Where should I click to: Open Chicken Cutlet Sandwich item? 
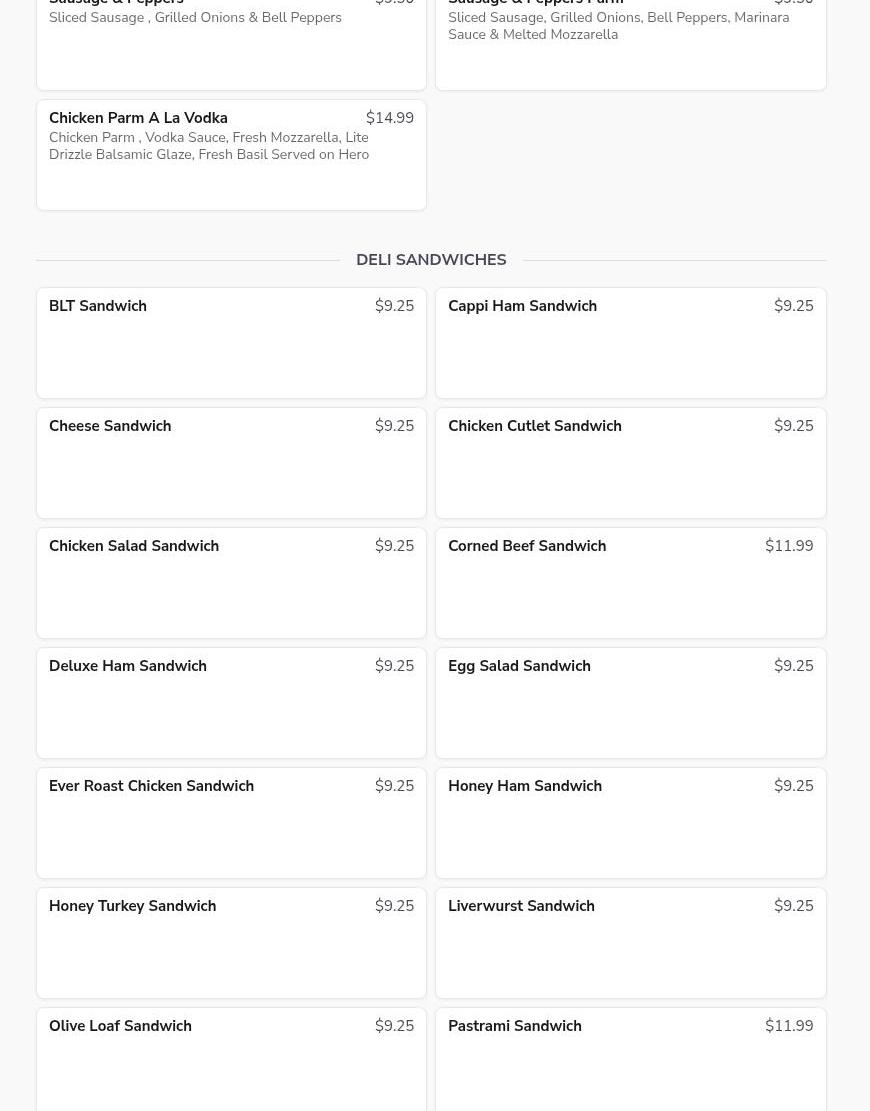(630, 462)
